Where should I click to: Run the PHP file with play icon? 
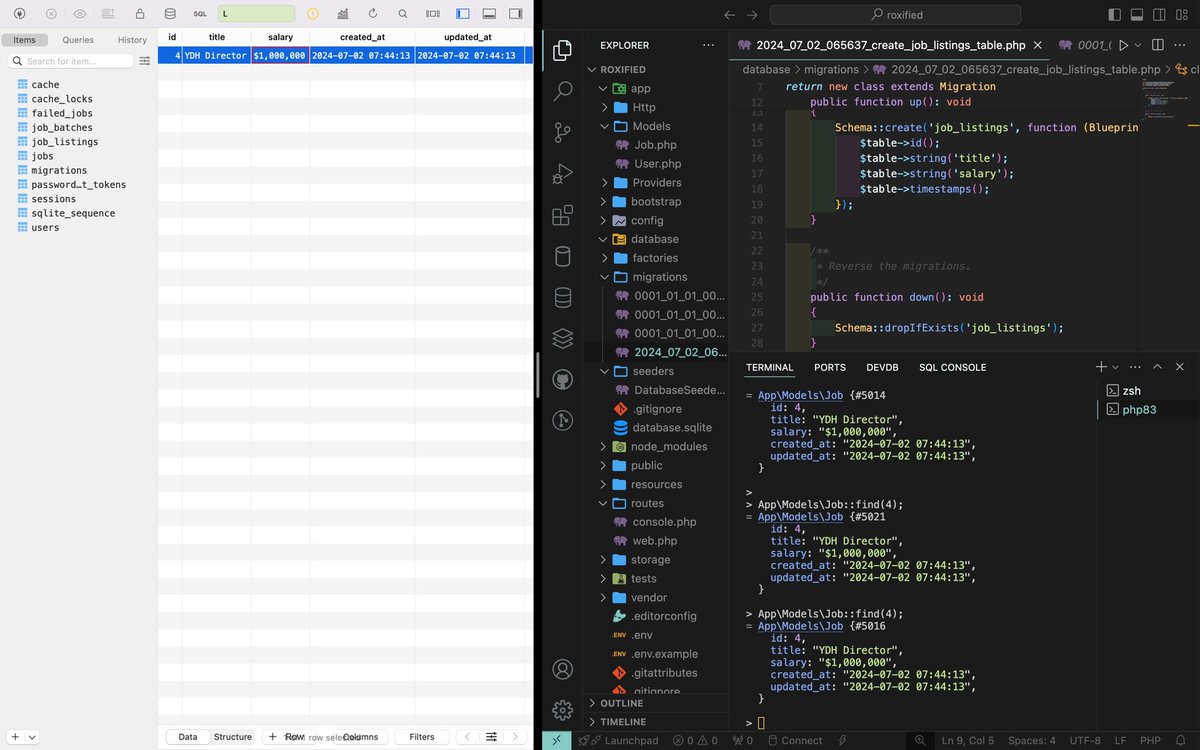pyautogui.click(x=1123, y=45)
